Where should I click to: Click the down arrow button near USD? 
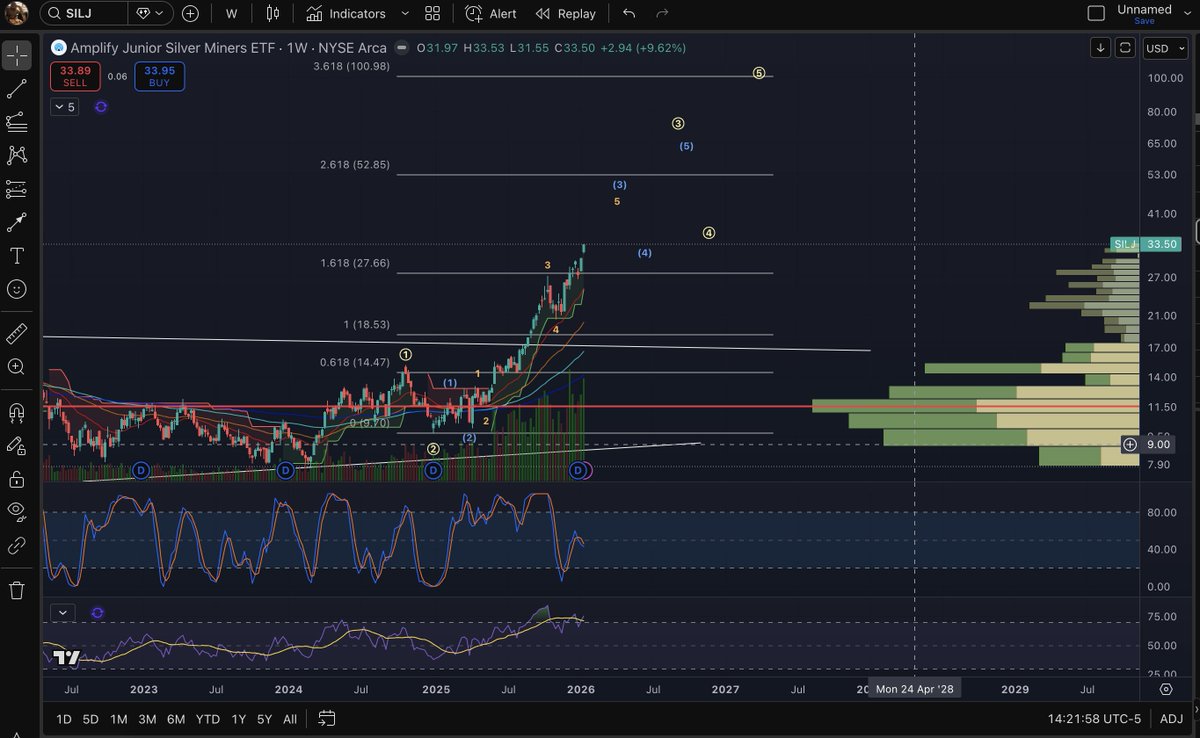pos(1101,48)
